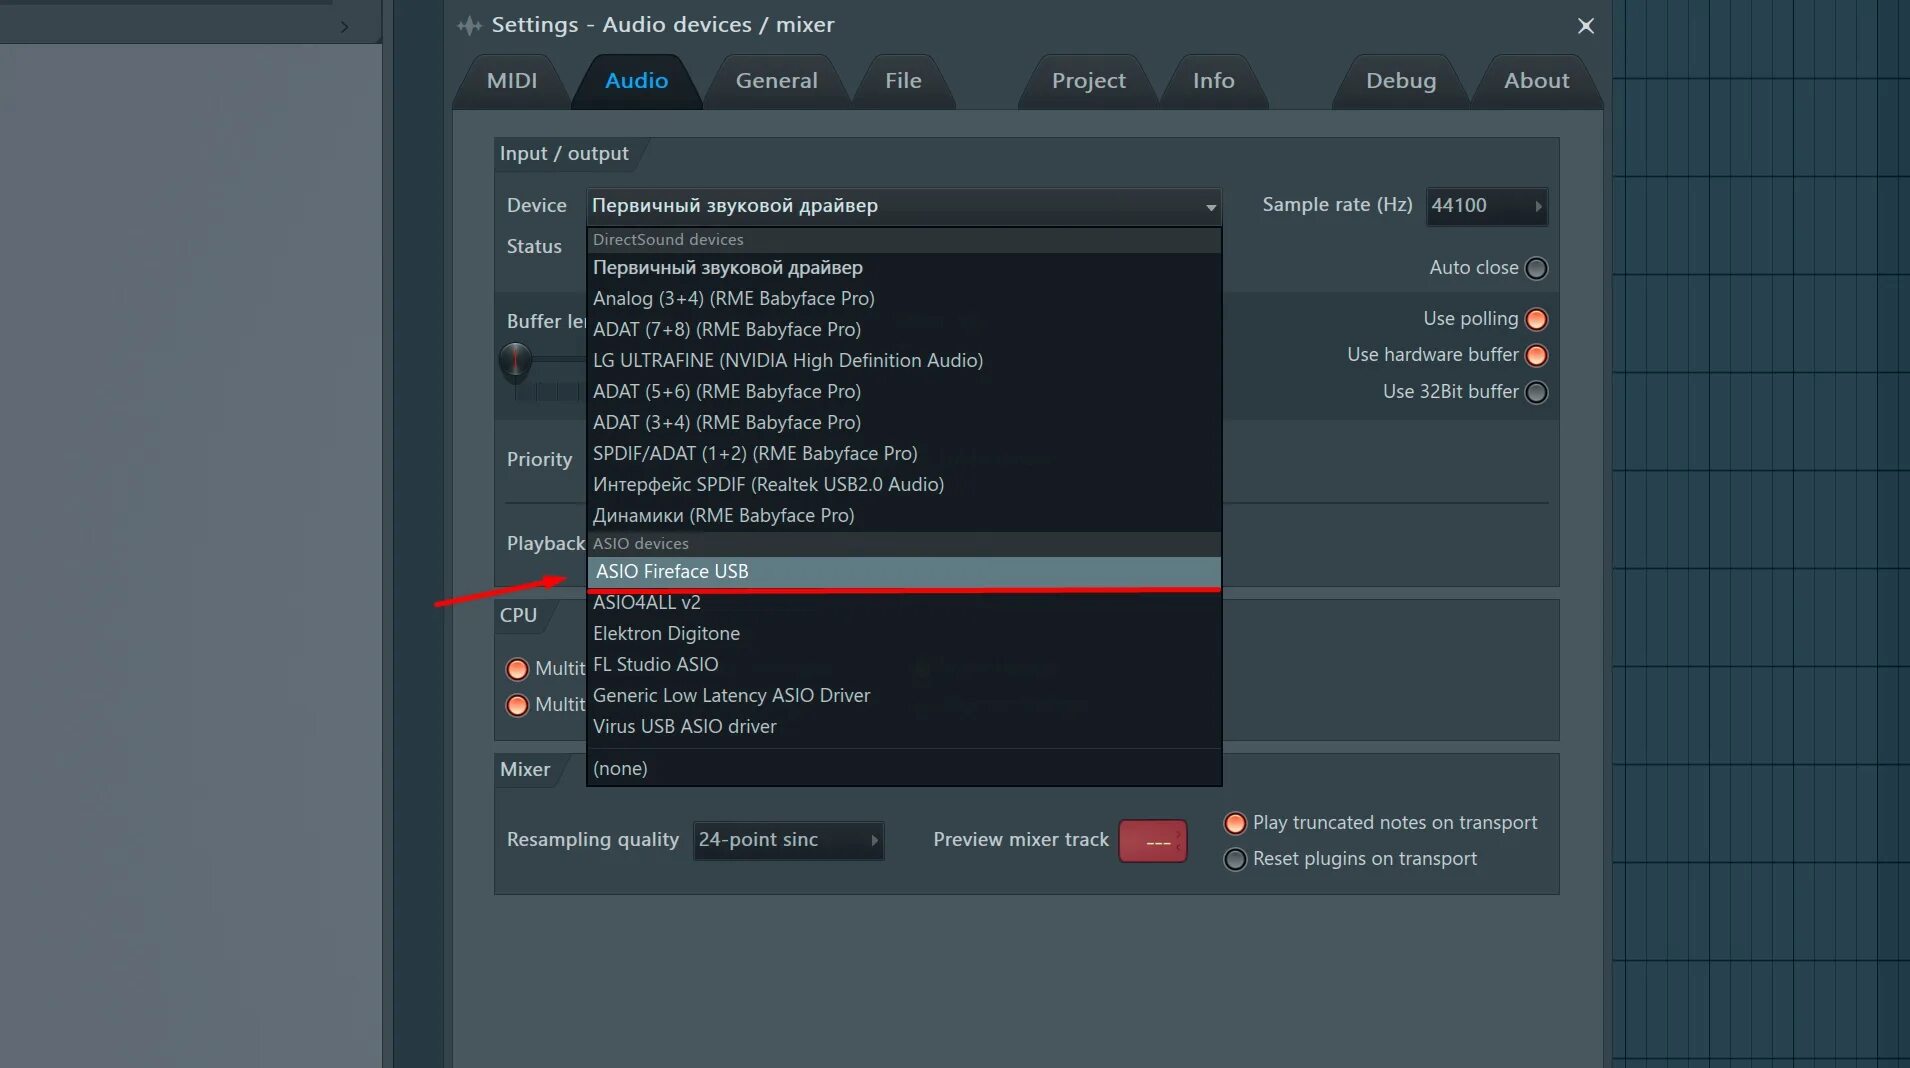Select ADAT (3+4) RME Babyface Pro

click(x=903, y=423)
